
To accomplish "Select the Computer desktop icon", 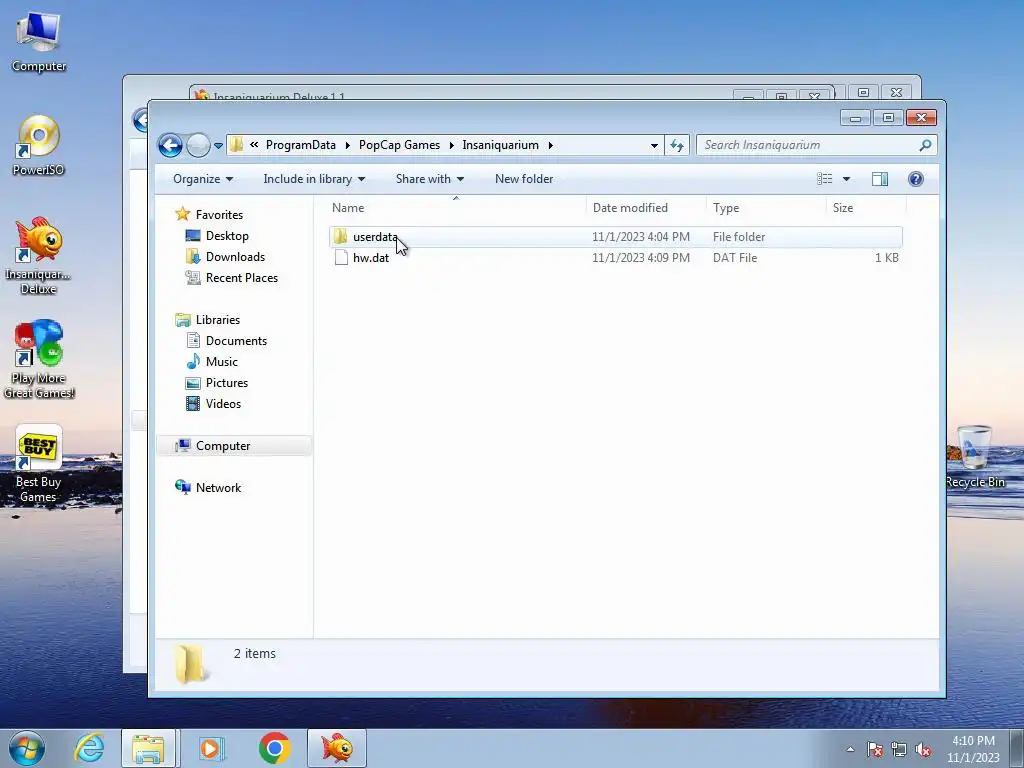I will click(x=39, y=43).
